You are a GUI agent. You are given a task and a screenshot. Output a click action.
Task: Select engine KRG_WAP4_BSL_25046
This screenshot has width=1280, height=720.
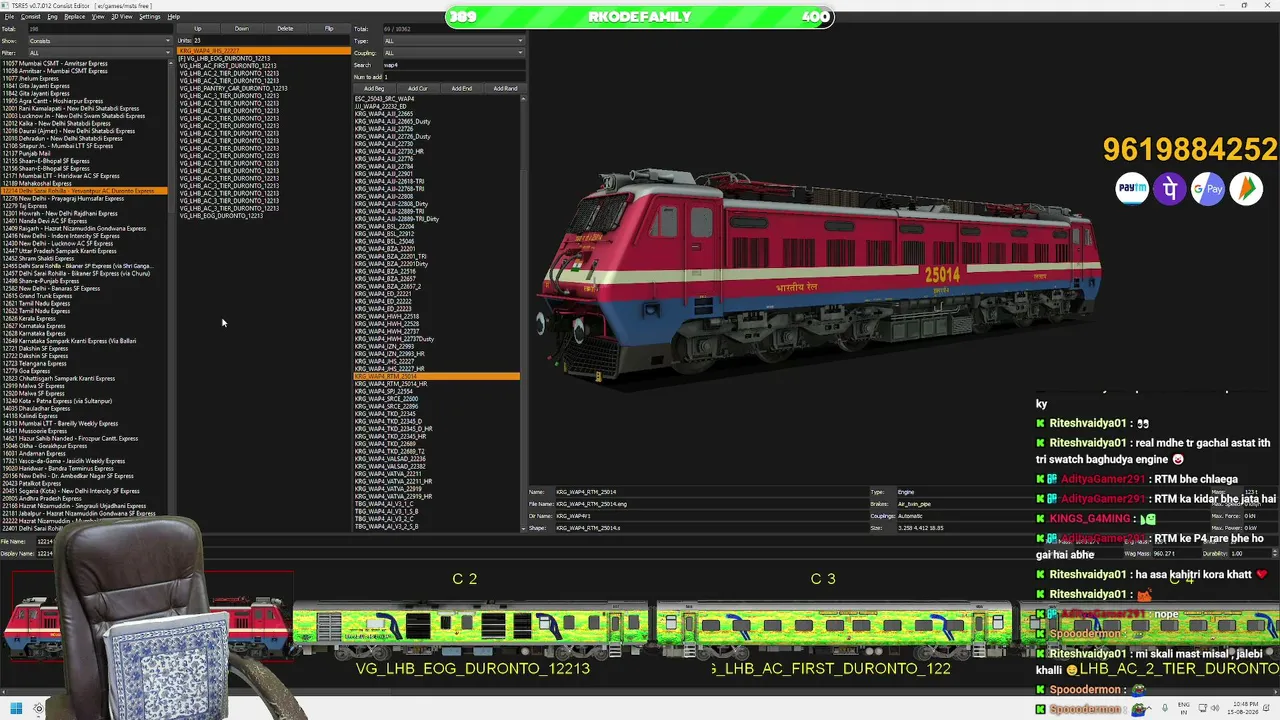point(437,242)
